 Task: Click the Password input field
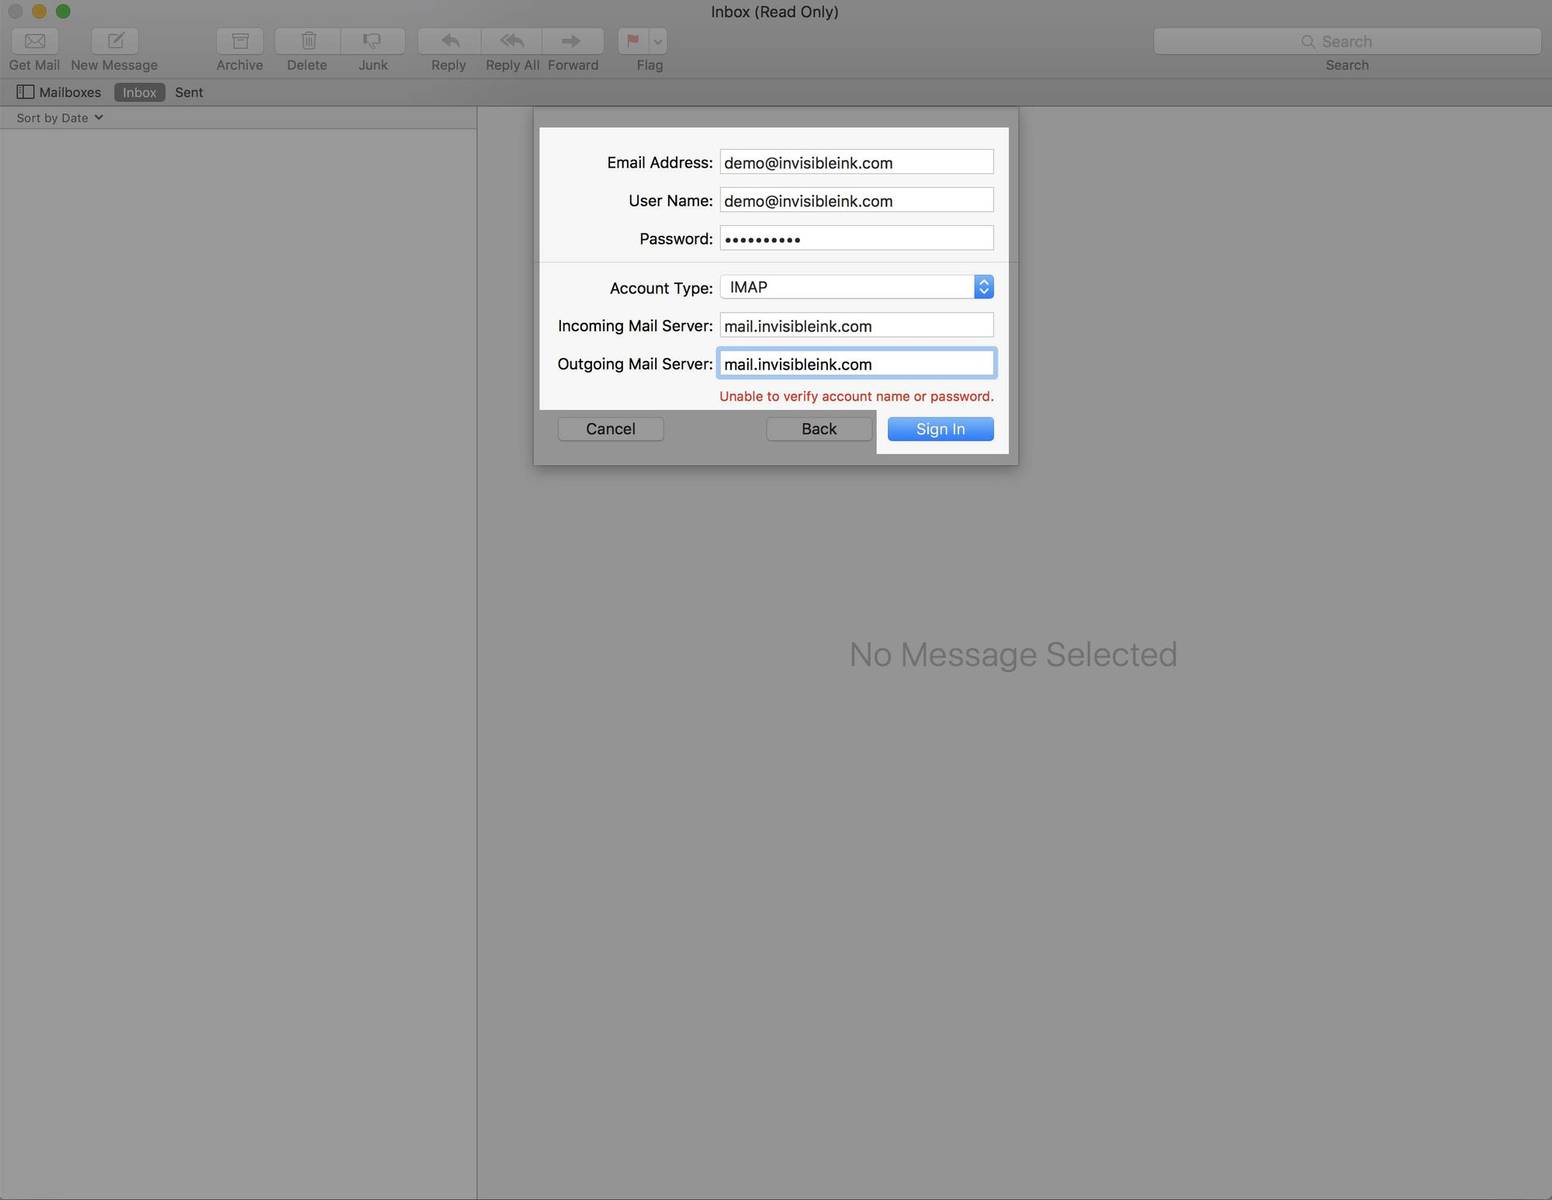click(x=856, y=238)
